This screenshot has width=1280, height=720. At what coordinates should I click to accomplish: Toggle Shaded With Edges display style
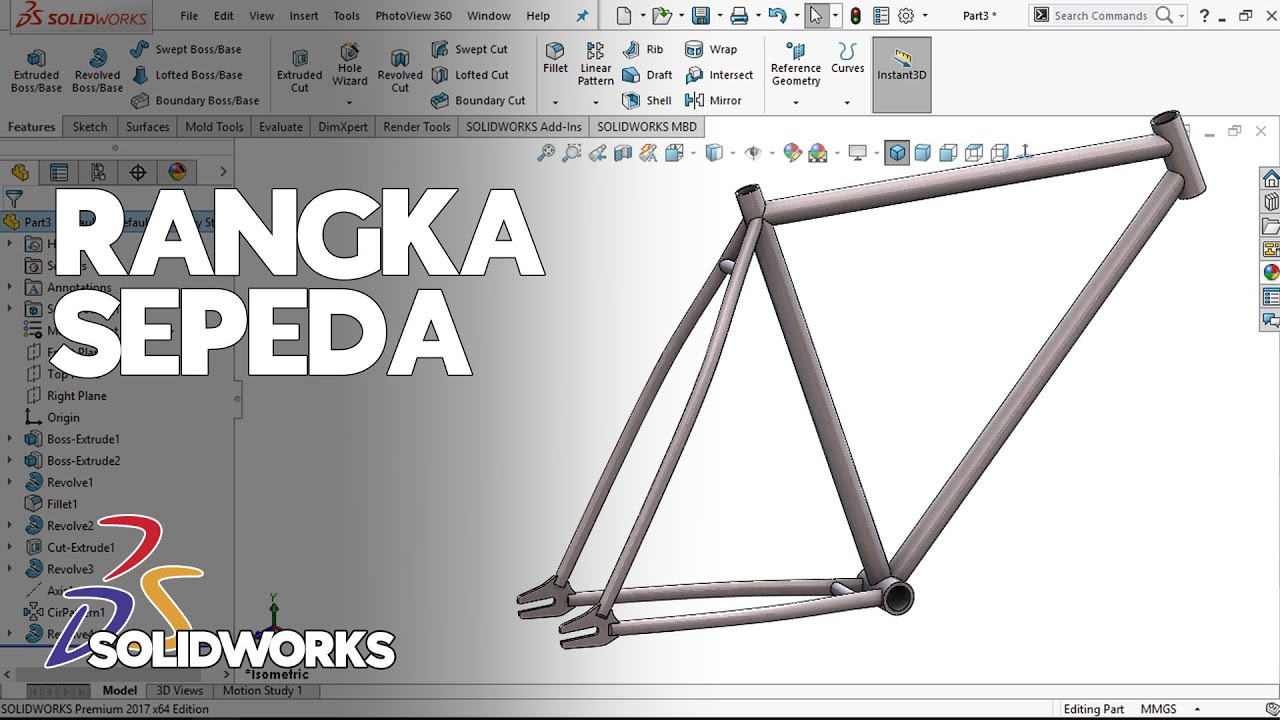[x=897, y=153]
